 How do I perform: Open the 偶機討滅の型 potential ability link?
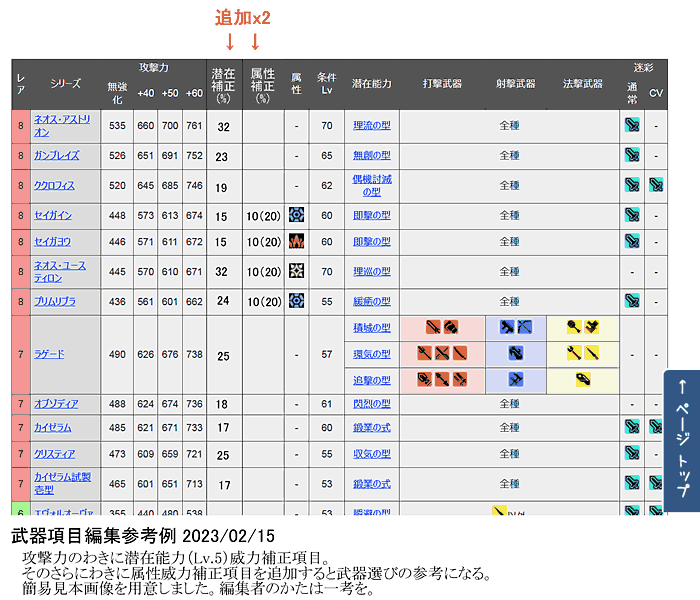pos(372,185)
